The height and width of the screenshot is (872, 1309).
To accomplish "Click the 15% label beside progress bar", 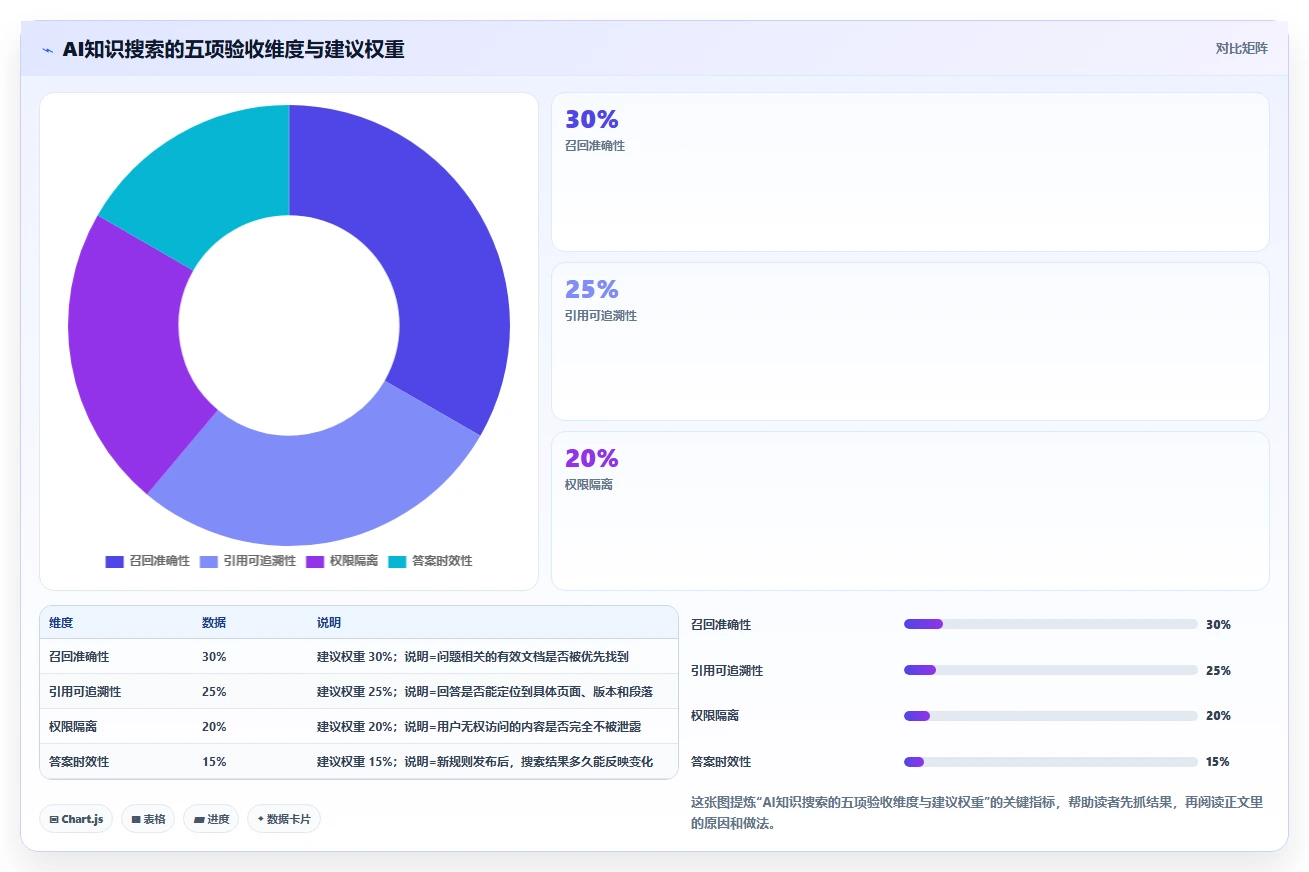I will coord(1218,762).
